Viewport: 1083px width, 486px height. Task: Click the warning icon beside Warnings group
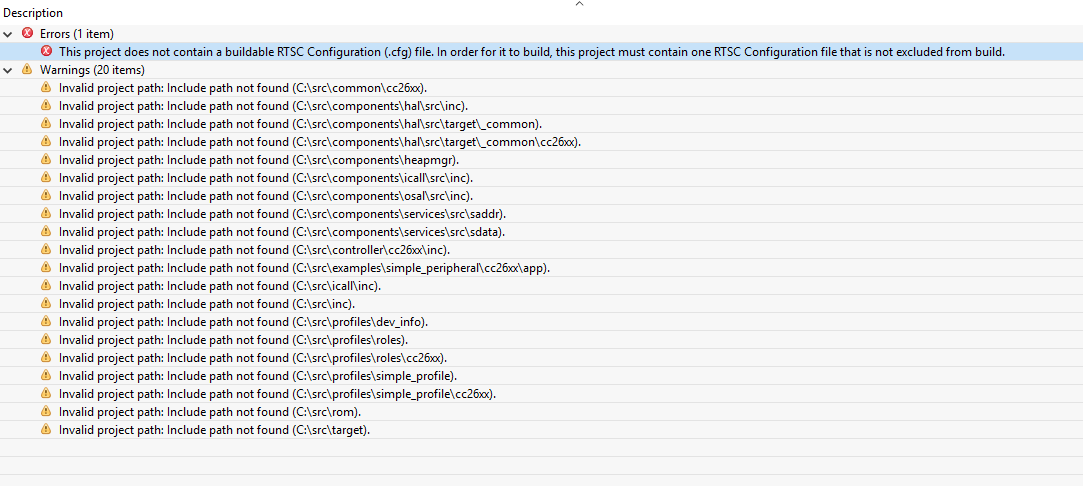[27, 70]
